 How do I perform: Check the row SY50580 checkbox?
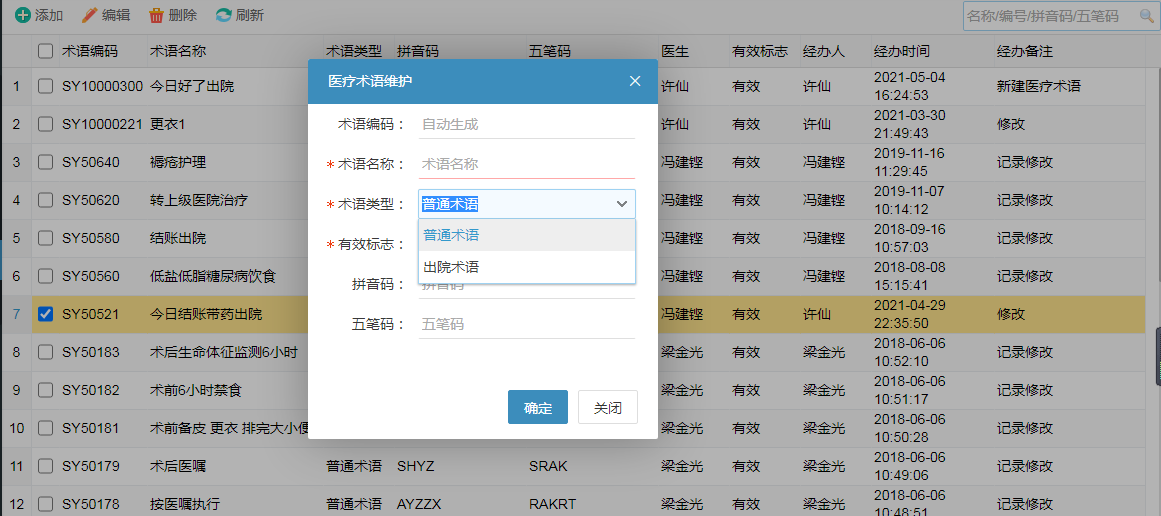[46, 238]
